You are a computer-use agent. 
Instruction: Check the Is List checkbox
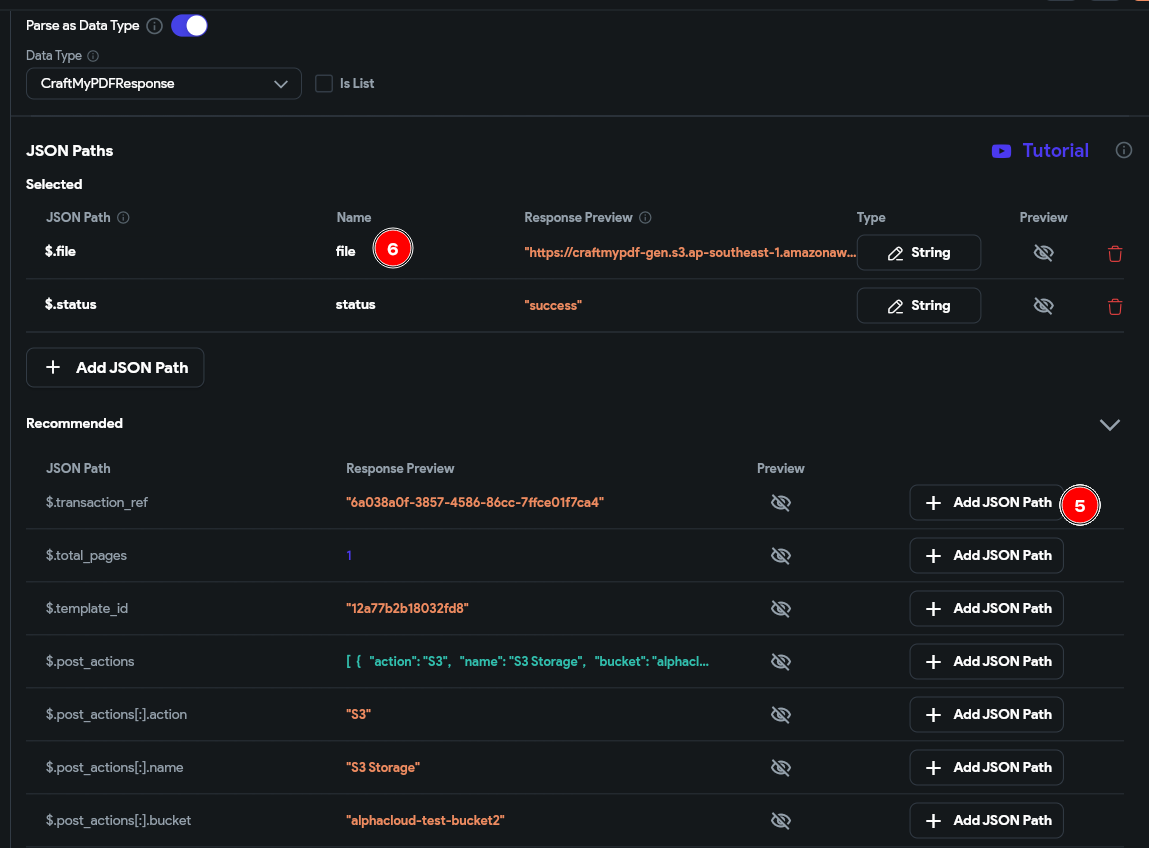coord(324,84)
